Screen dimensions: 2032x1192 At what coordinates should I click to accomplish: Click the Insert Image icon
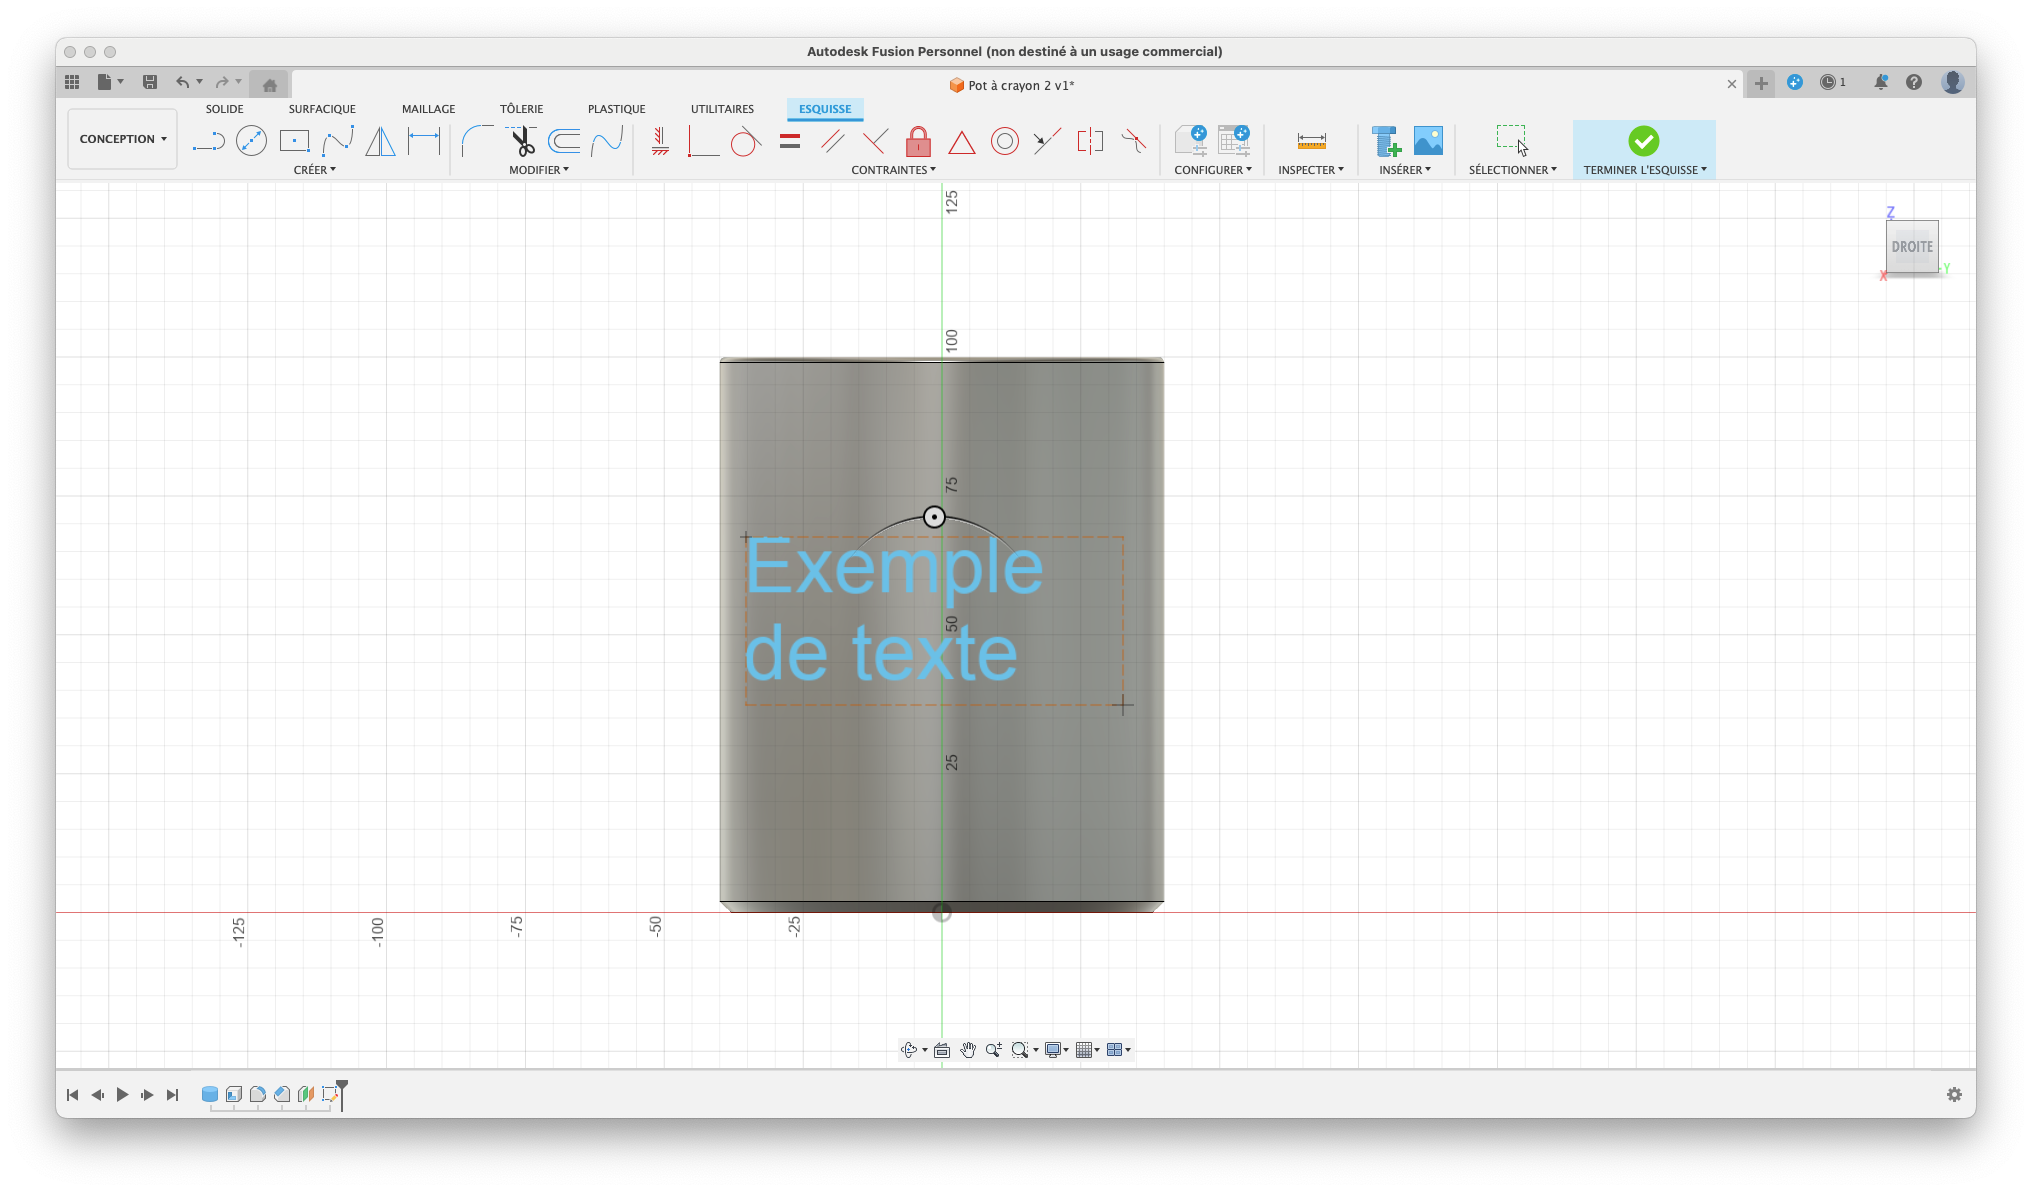pos(1428,141)
